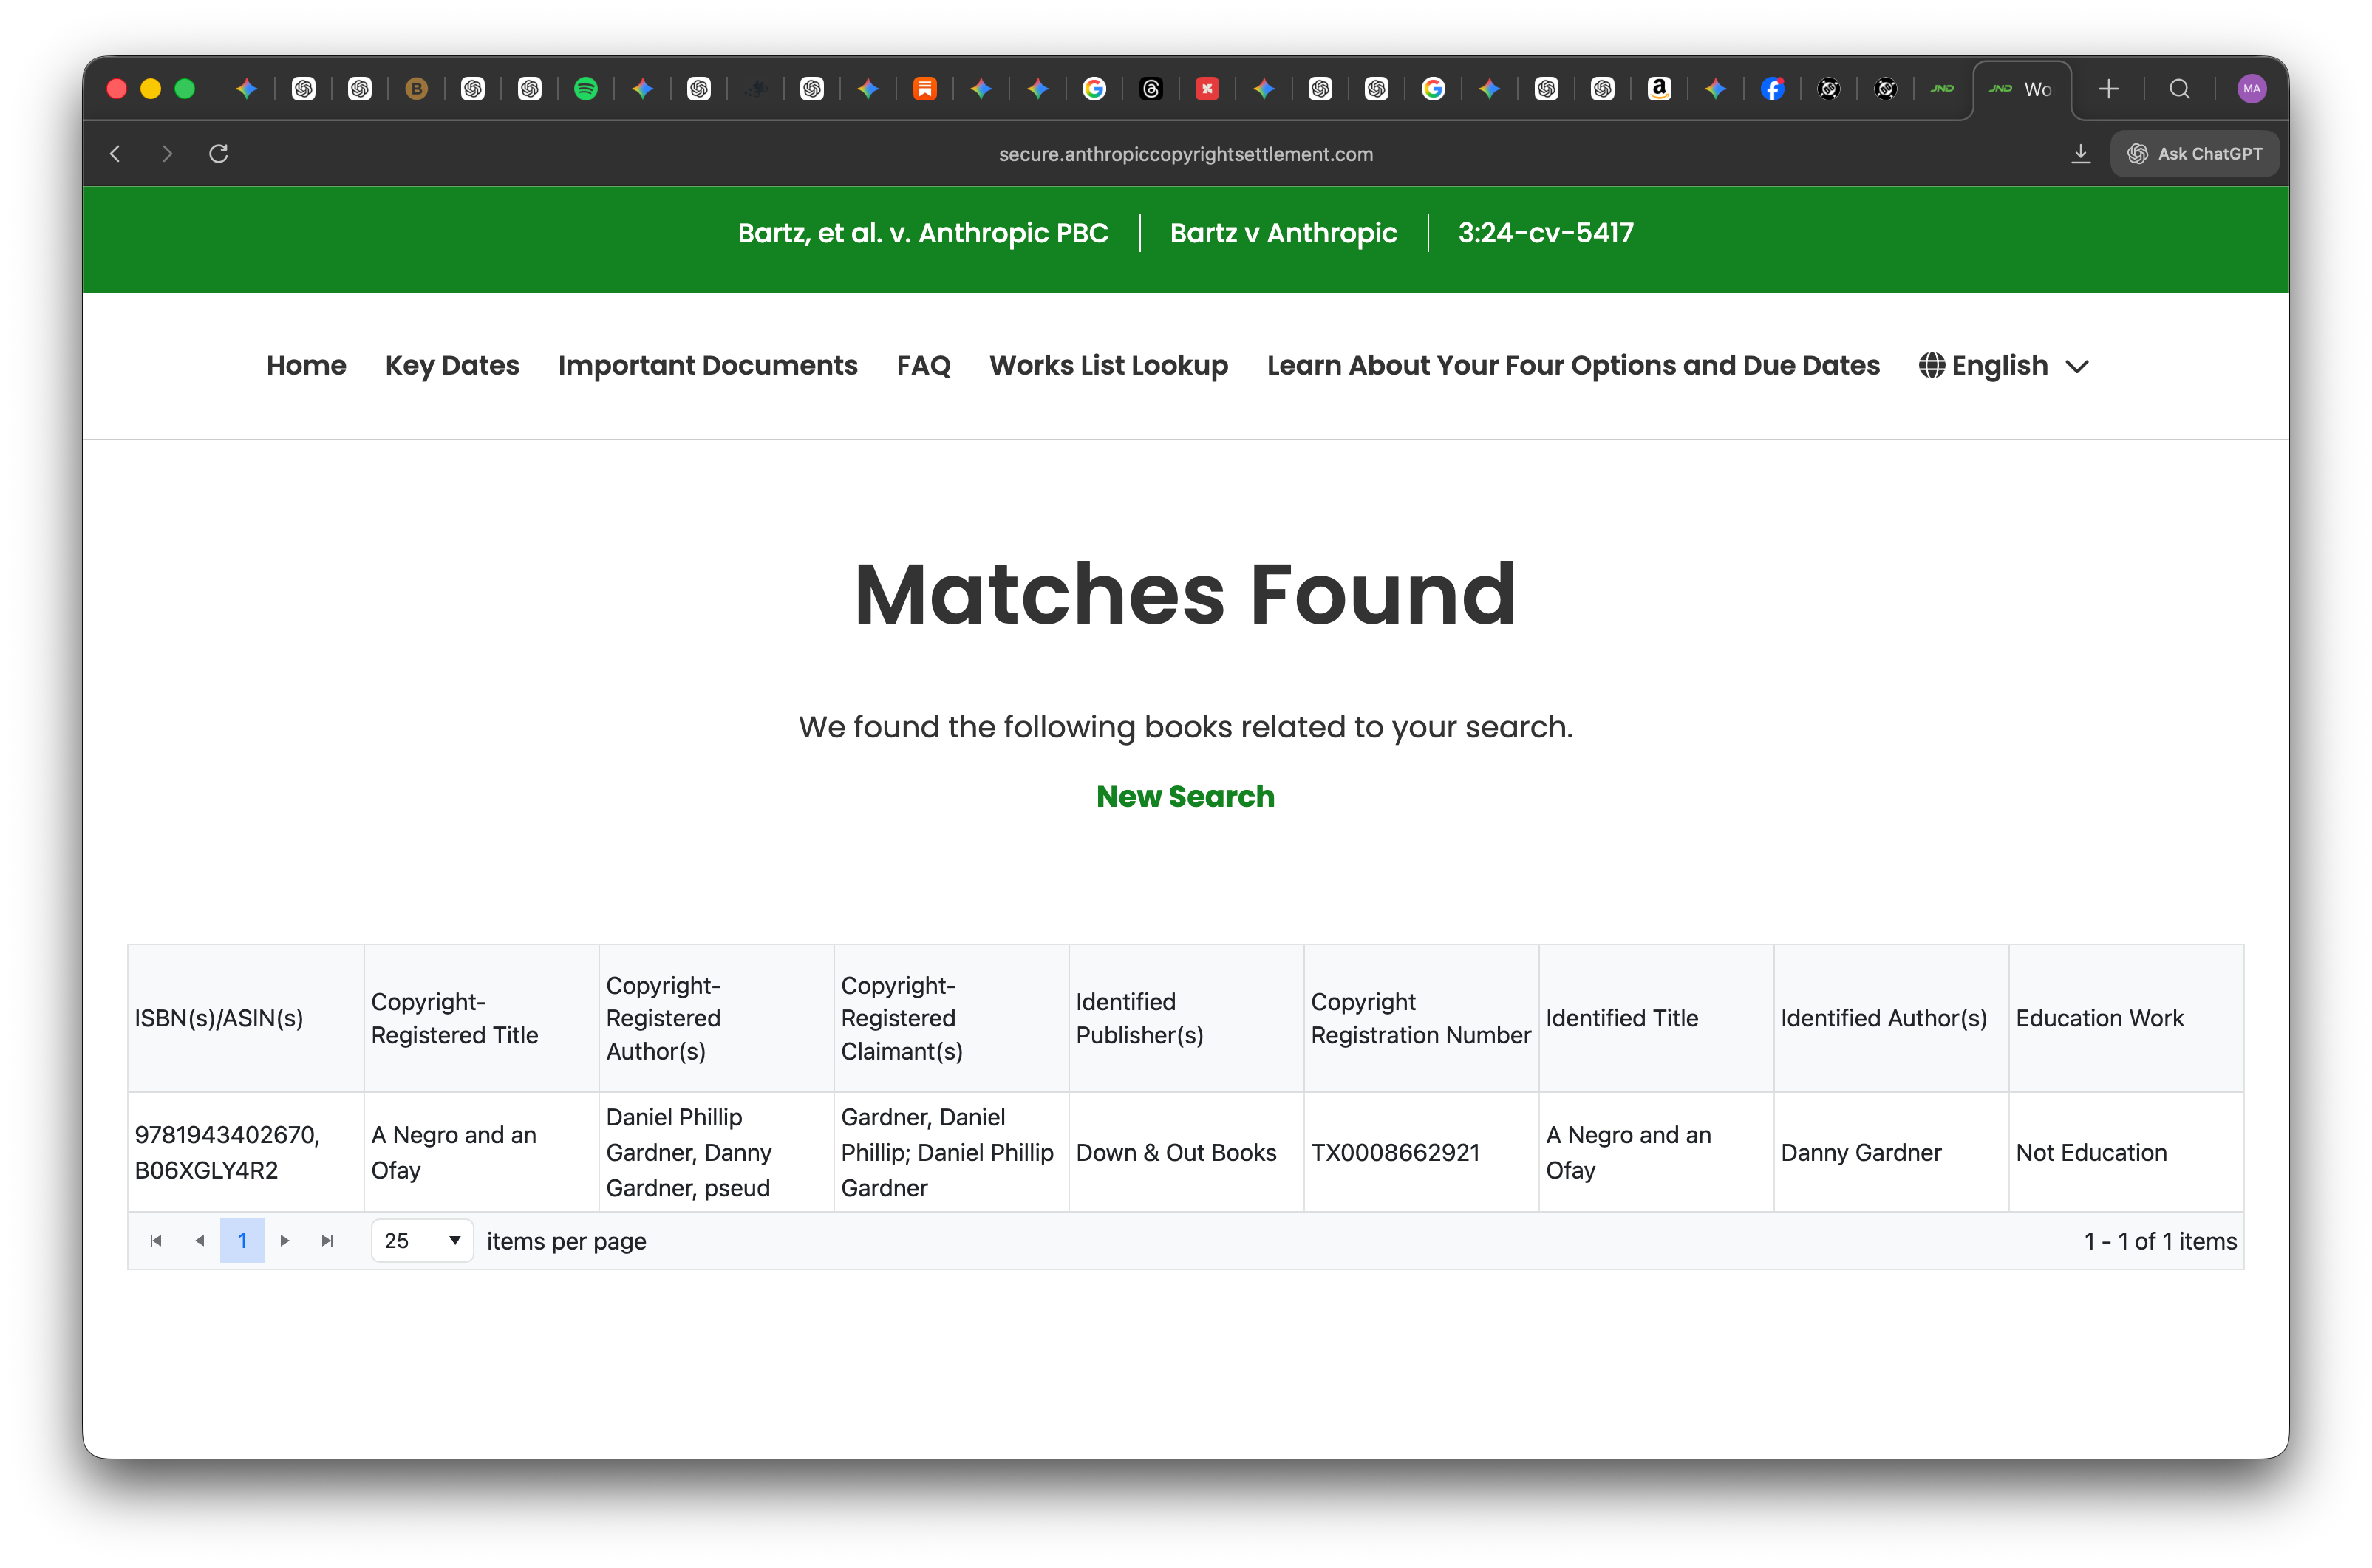Viewport: 2372px width, 1568px height.
Task: Open the Important Documents page
Action: tap(707, 366)
